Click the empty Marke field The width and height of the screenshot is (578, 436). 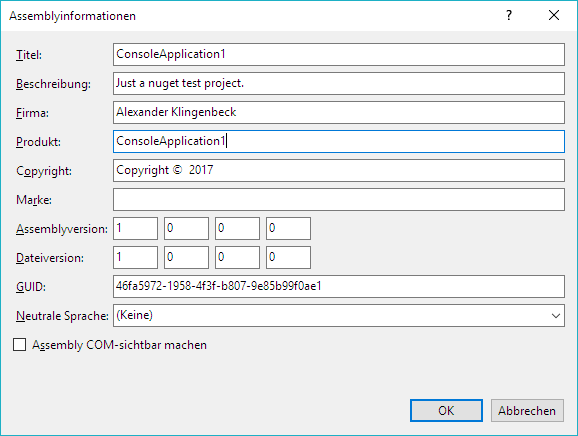click(339, 200)
